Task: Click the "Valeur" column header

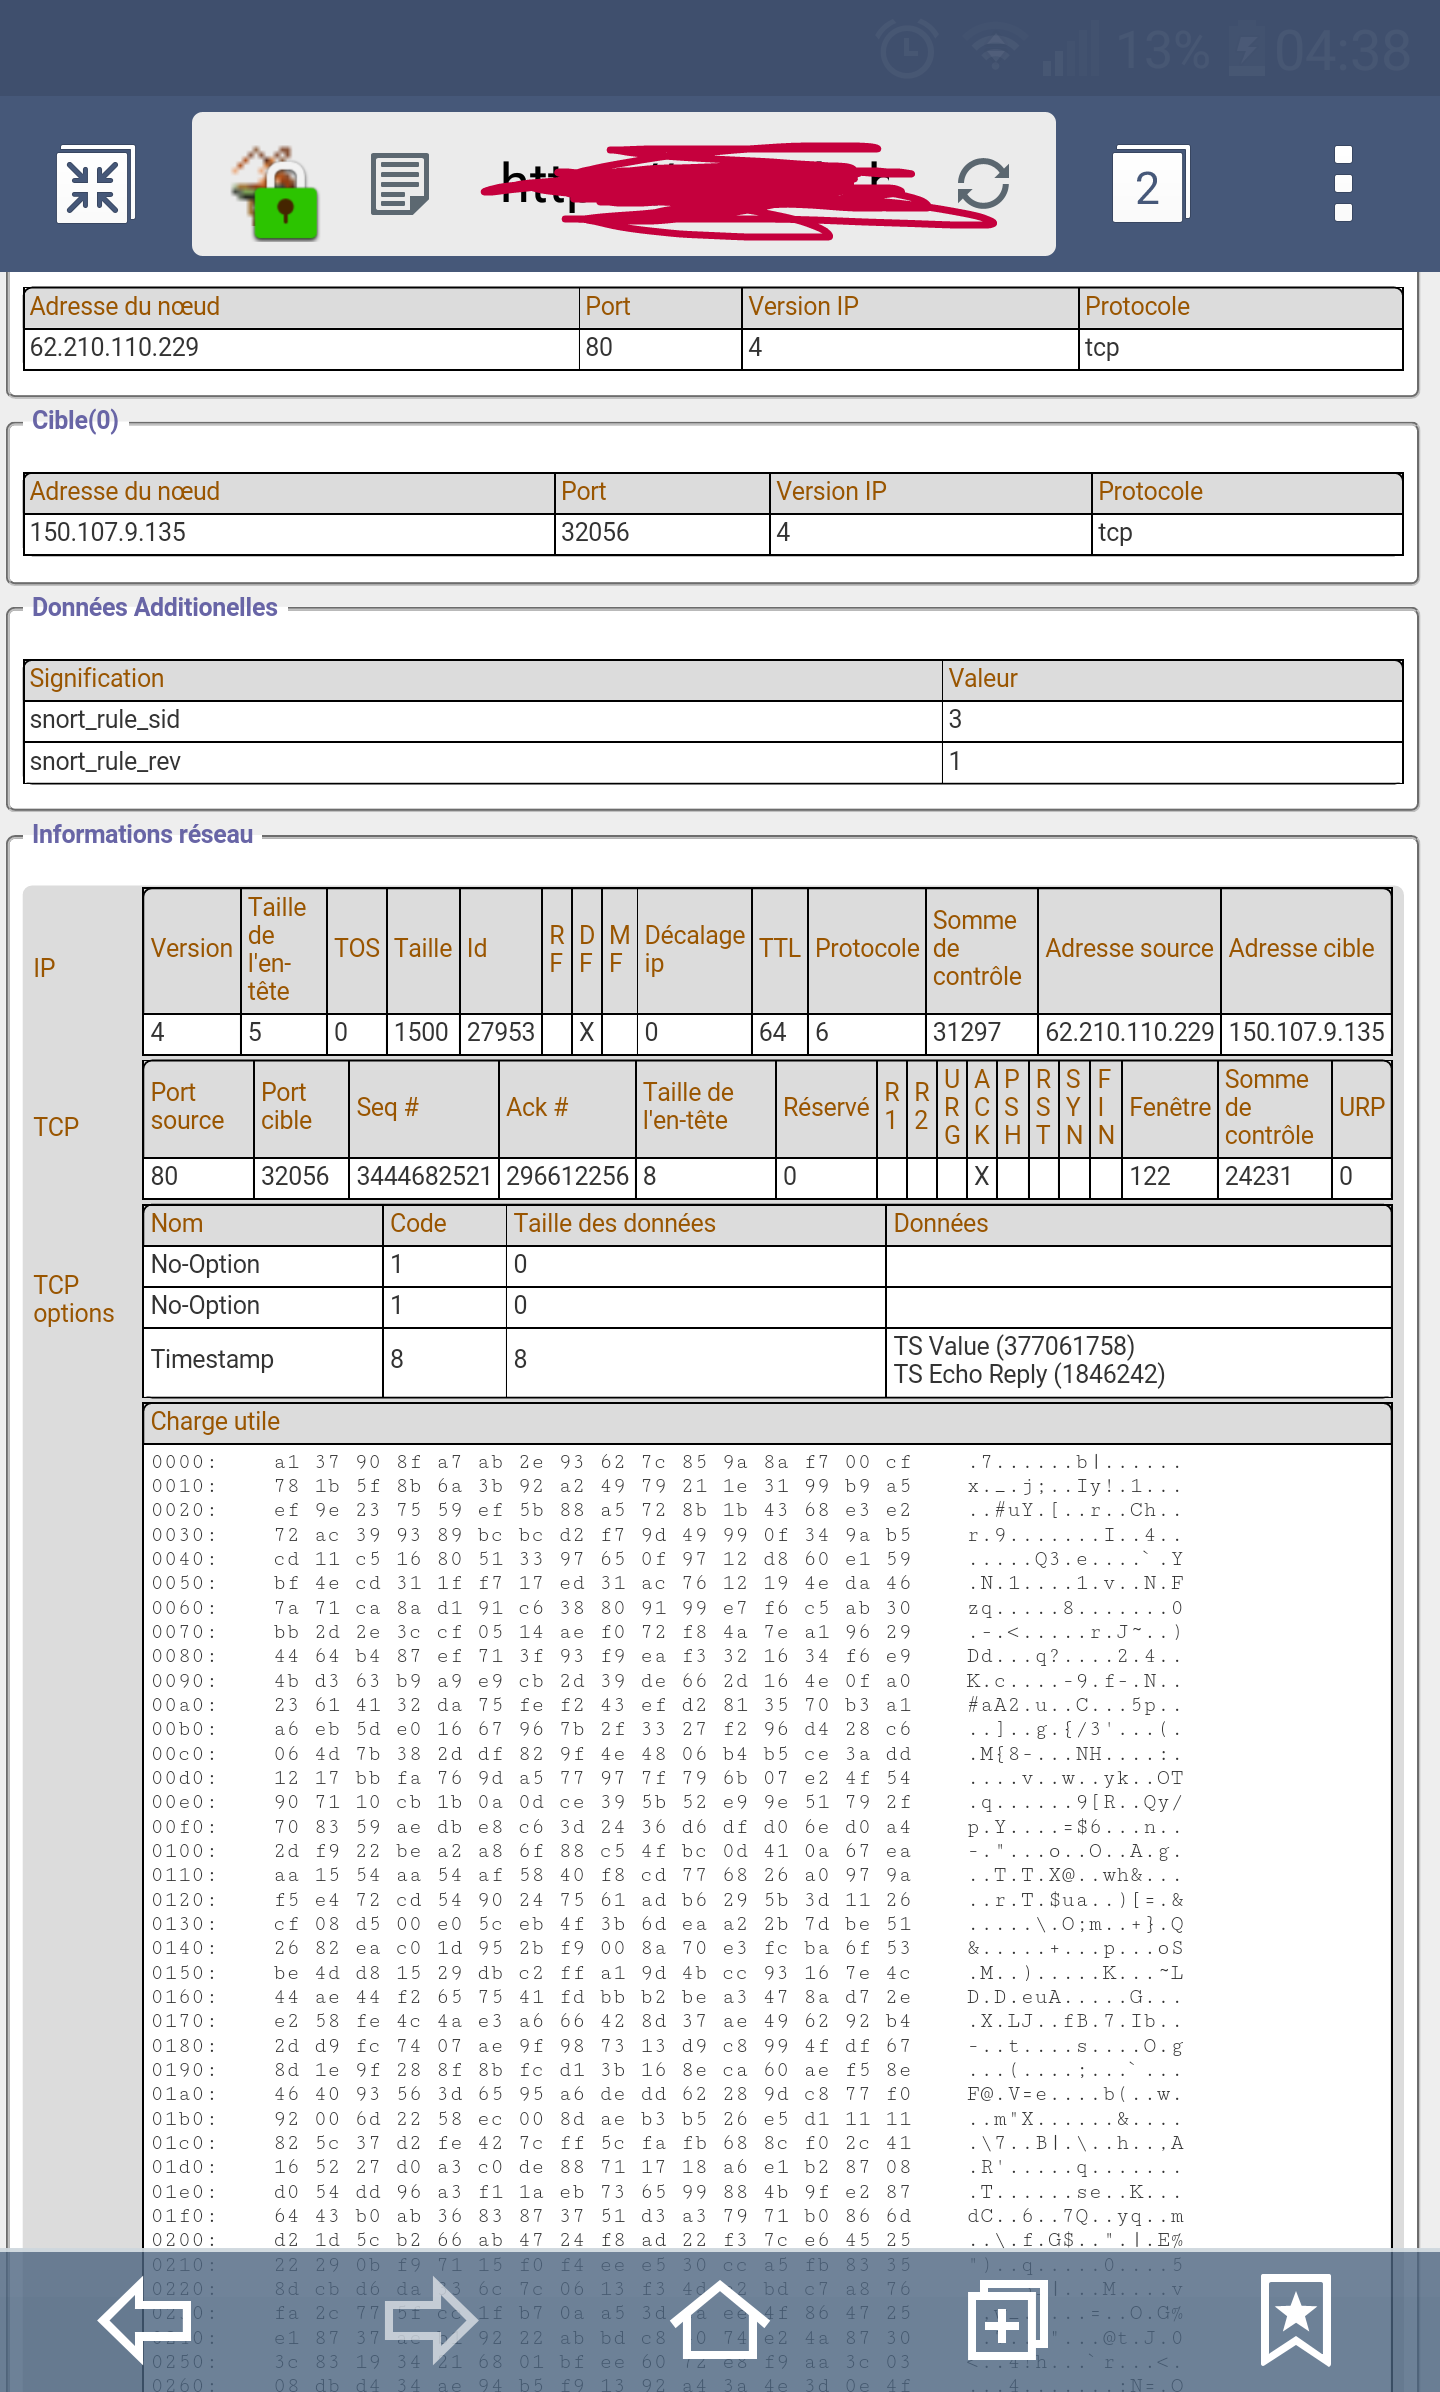Action: tap(1173, 679)
